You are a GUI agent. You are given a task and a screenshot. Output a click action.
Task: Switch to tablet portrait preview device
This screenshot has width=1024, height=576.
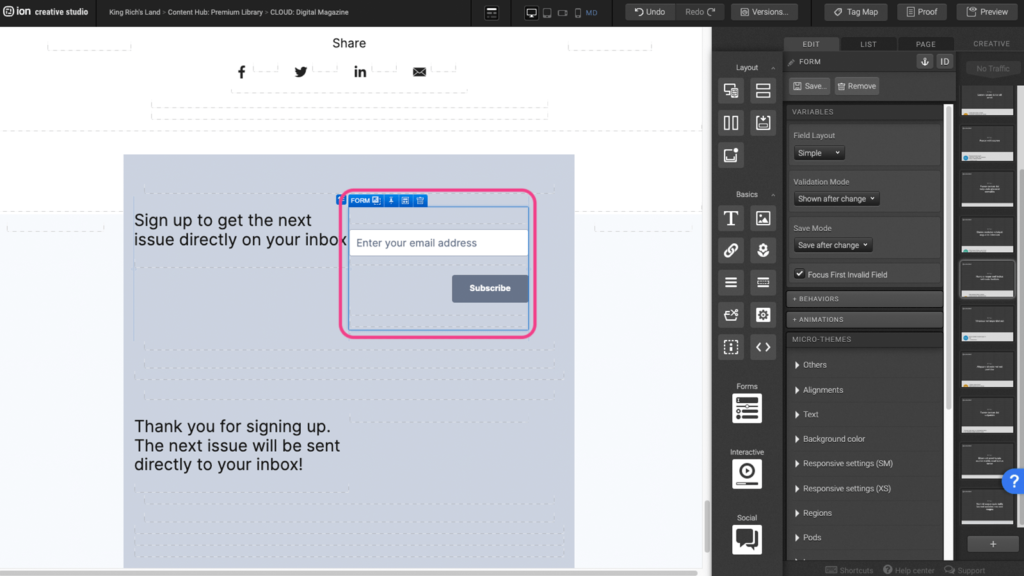(547, 12)
